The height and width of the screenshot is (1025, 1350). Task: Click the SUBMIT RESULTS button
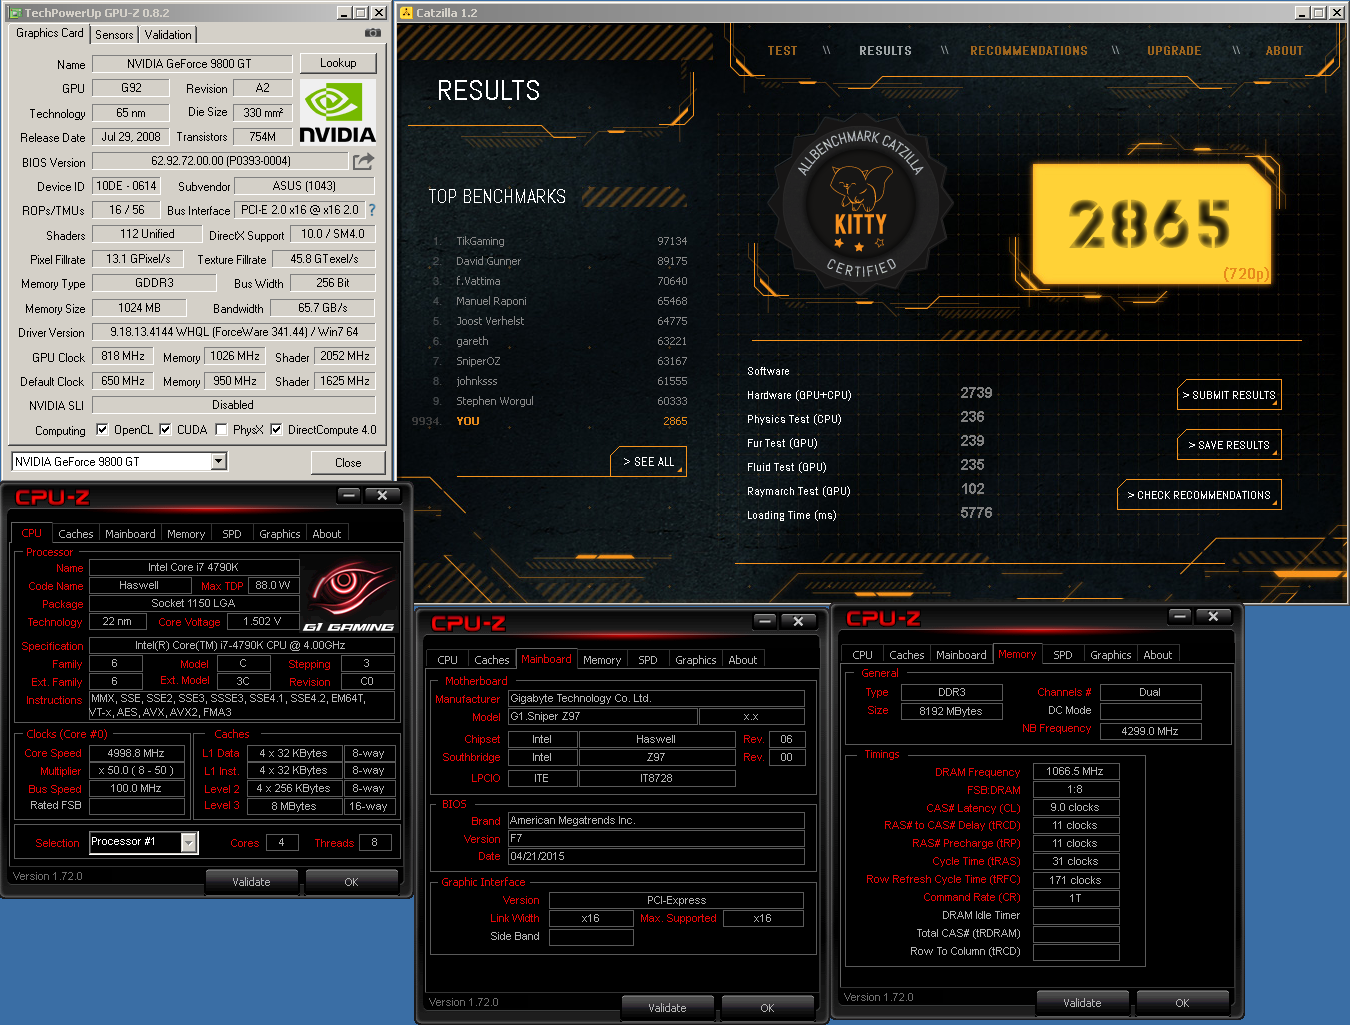[x=1229, y=395]
